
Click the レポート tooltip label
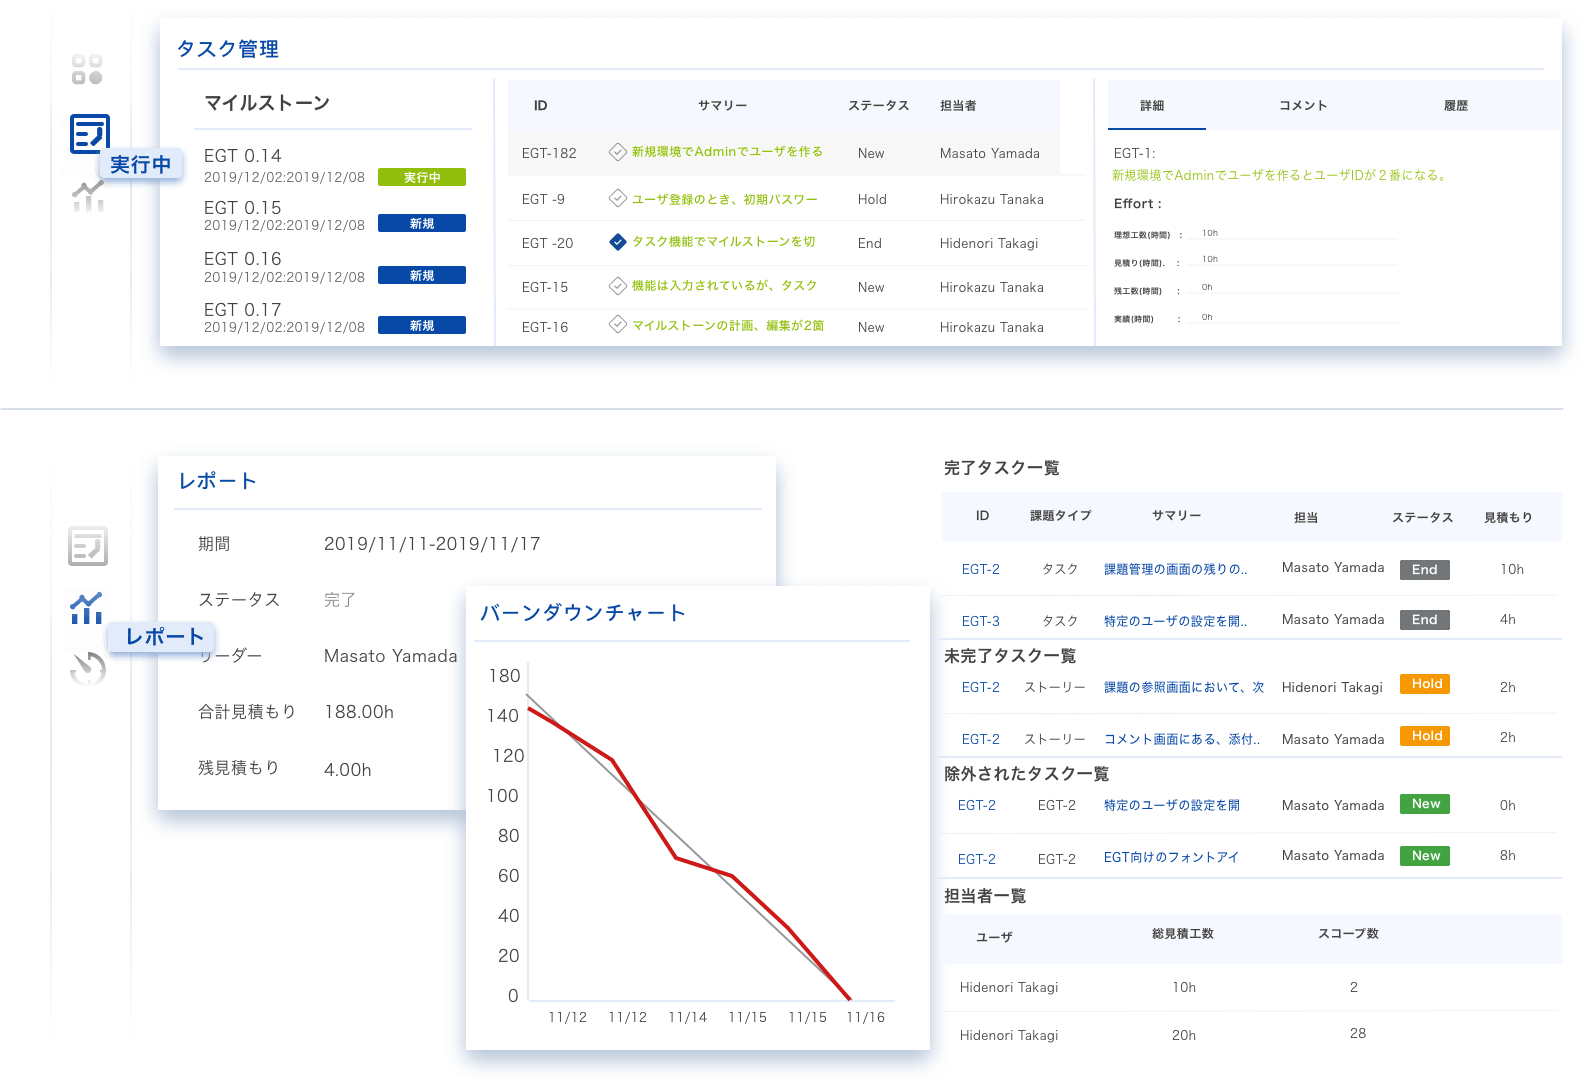point(163,636)
